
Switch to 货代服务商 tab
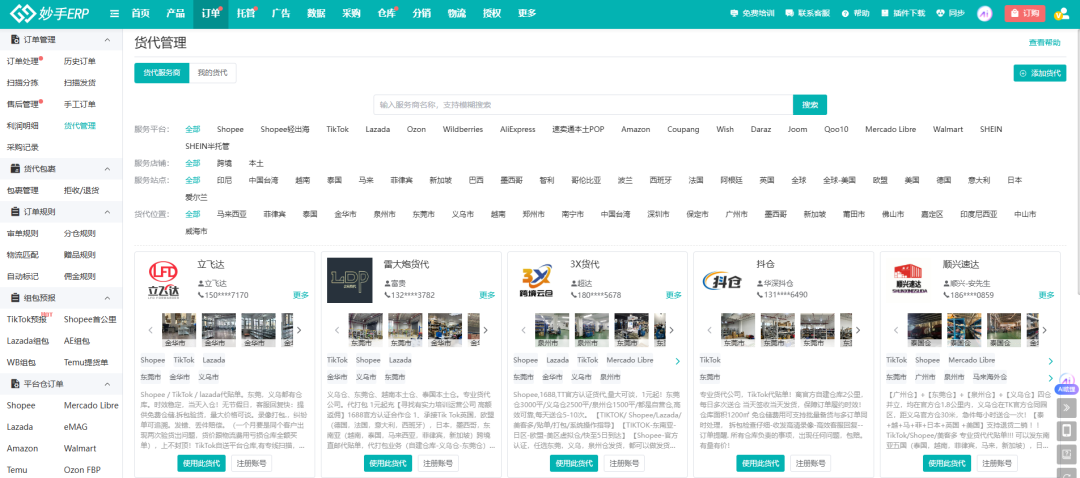[x=162, y=72]
